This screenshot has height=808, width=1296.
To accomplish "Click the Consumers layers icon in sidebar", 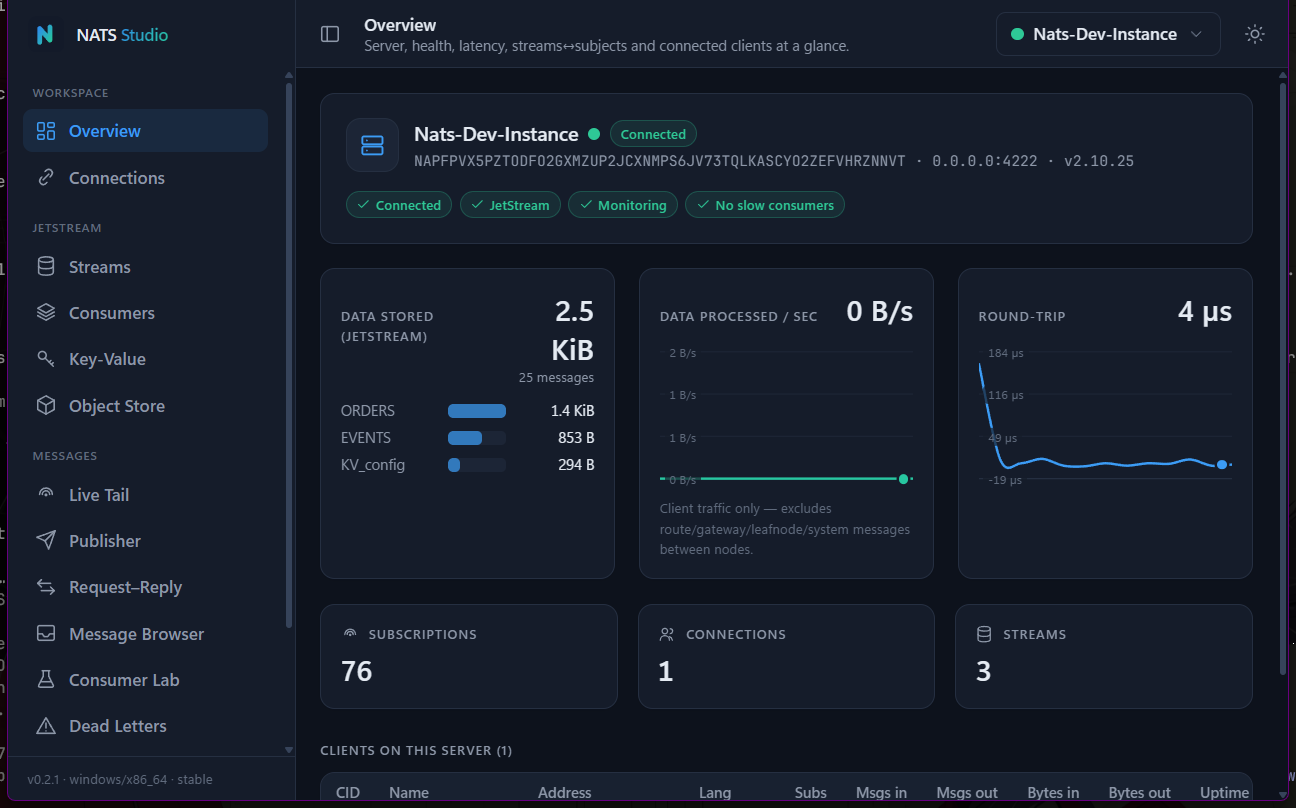I will pos(45,313).
